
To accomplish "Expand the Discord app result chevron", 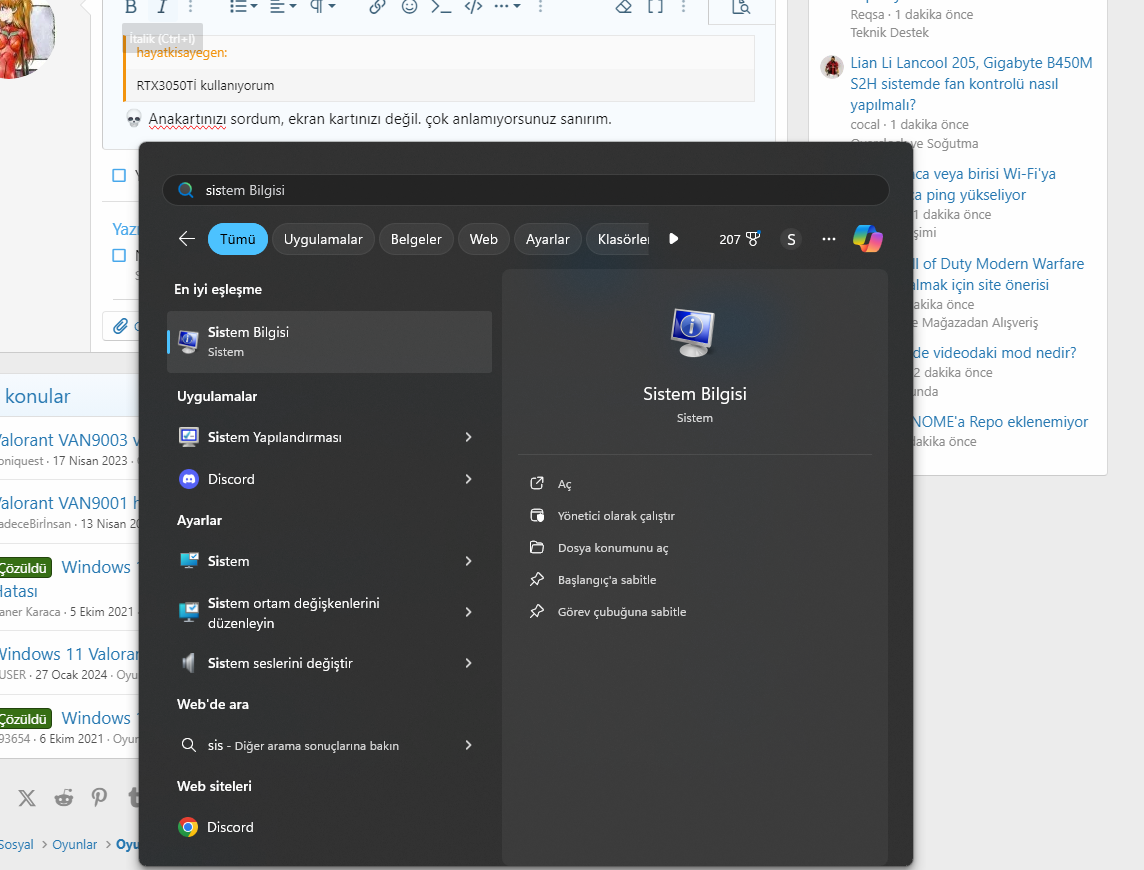I will tap(468, 479).
